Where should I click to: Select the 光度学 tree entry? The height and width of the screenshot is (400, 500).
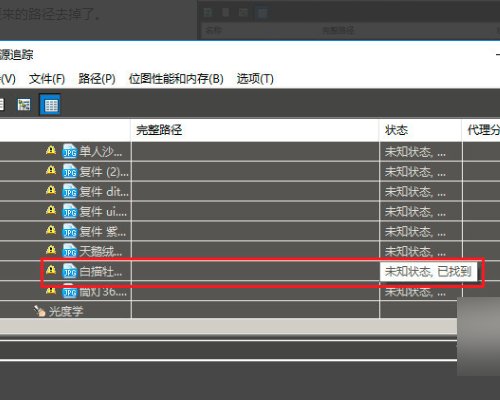click(66, 311)
